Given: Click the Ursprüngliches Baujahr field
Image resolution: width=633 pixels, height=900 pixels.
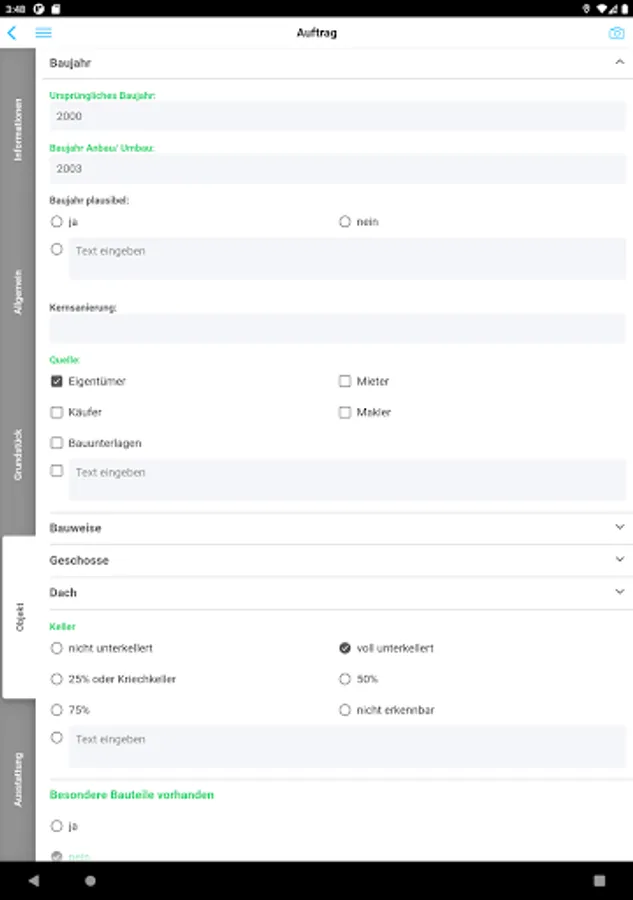Looking at the screenshot, I should (337, 116).
